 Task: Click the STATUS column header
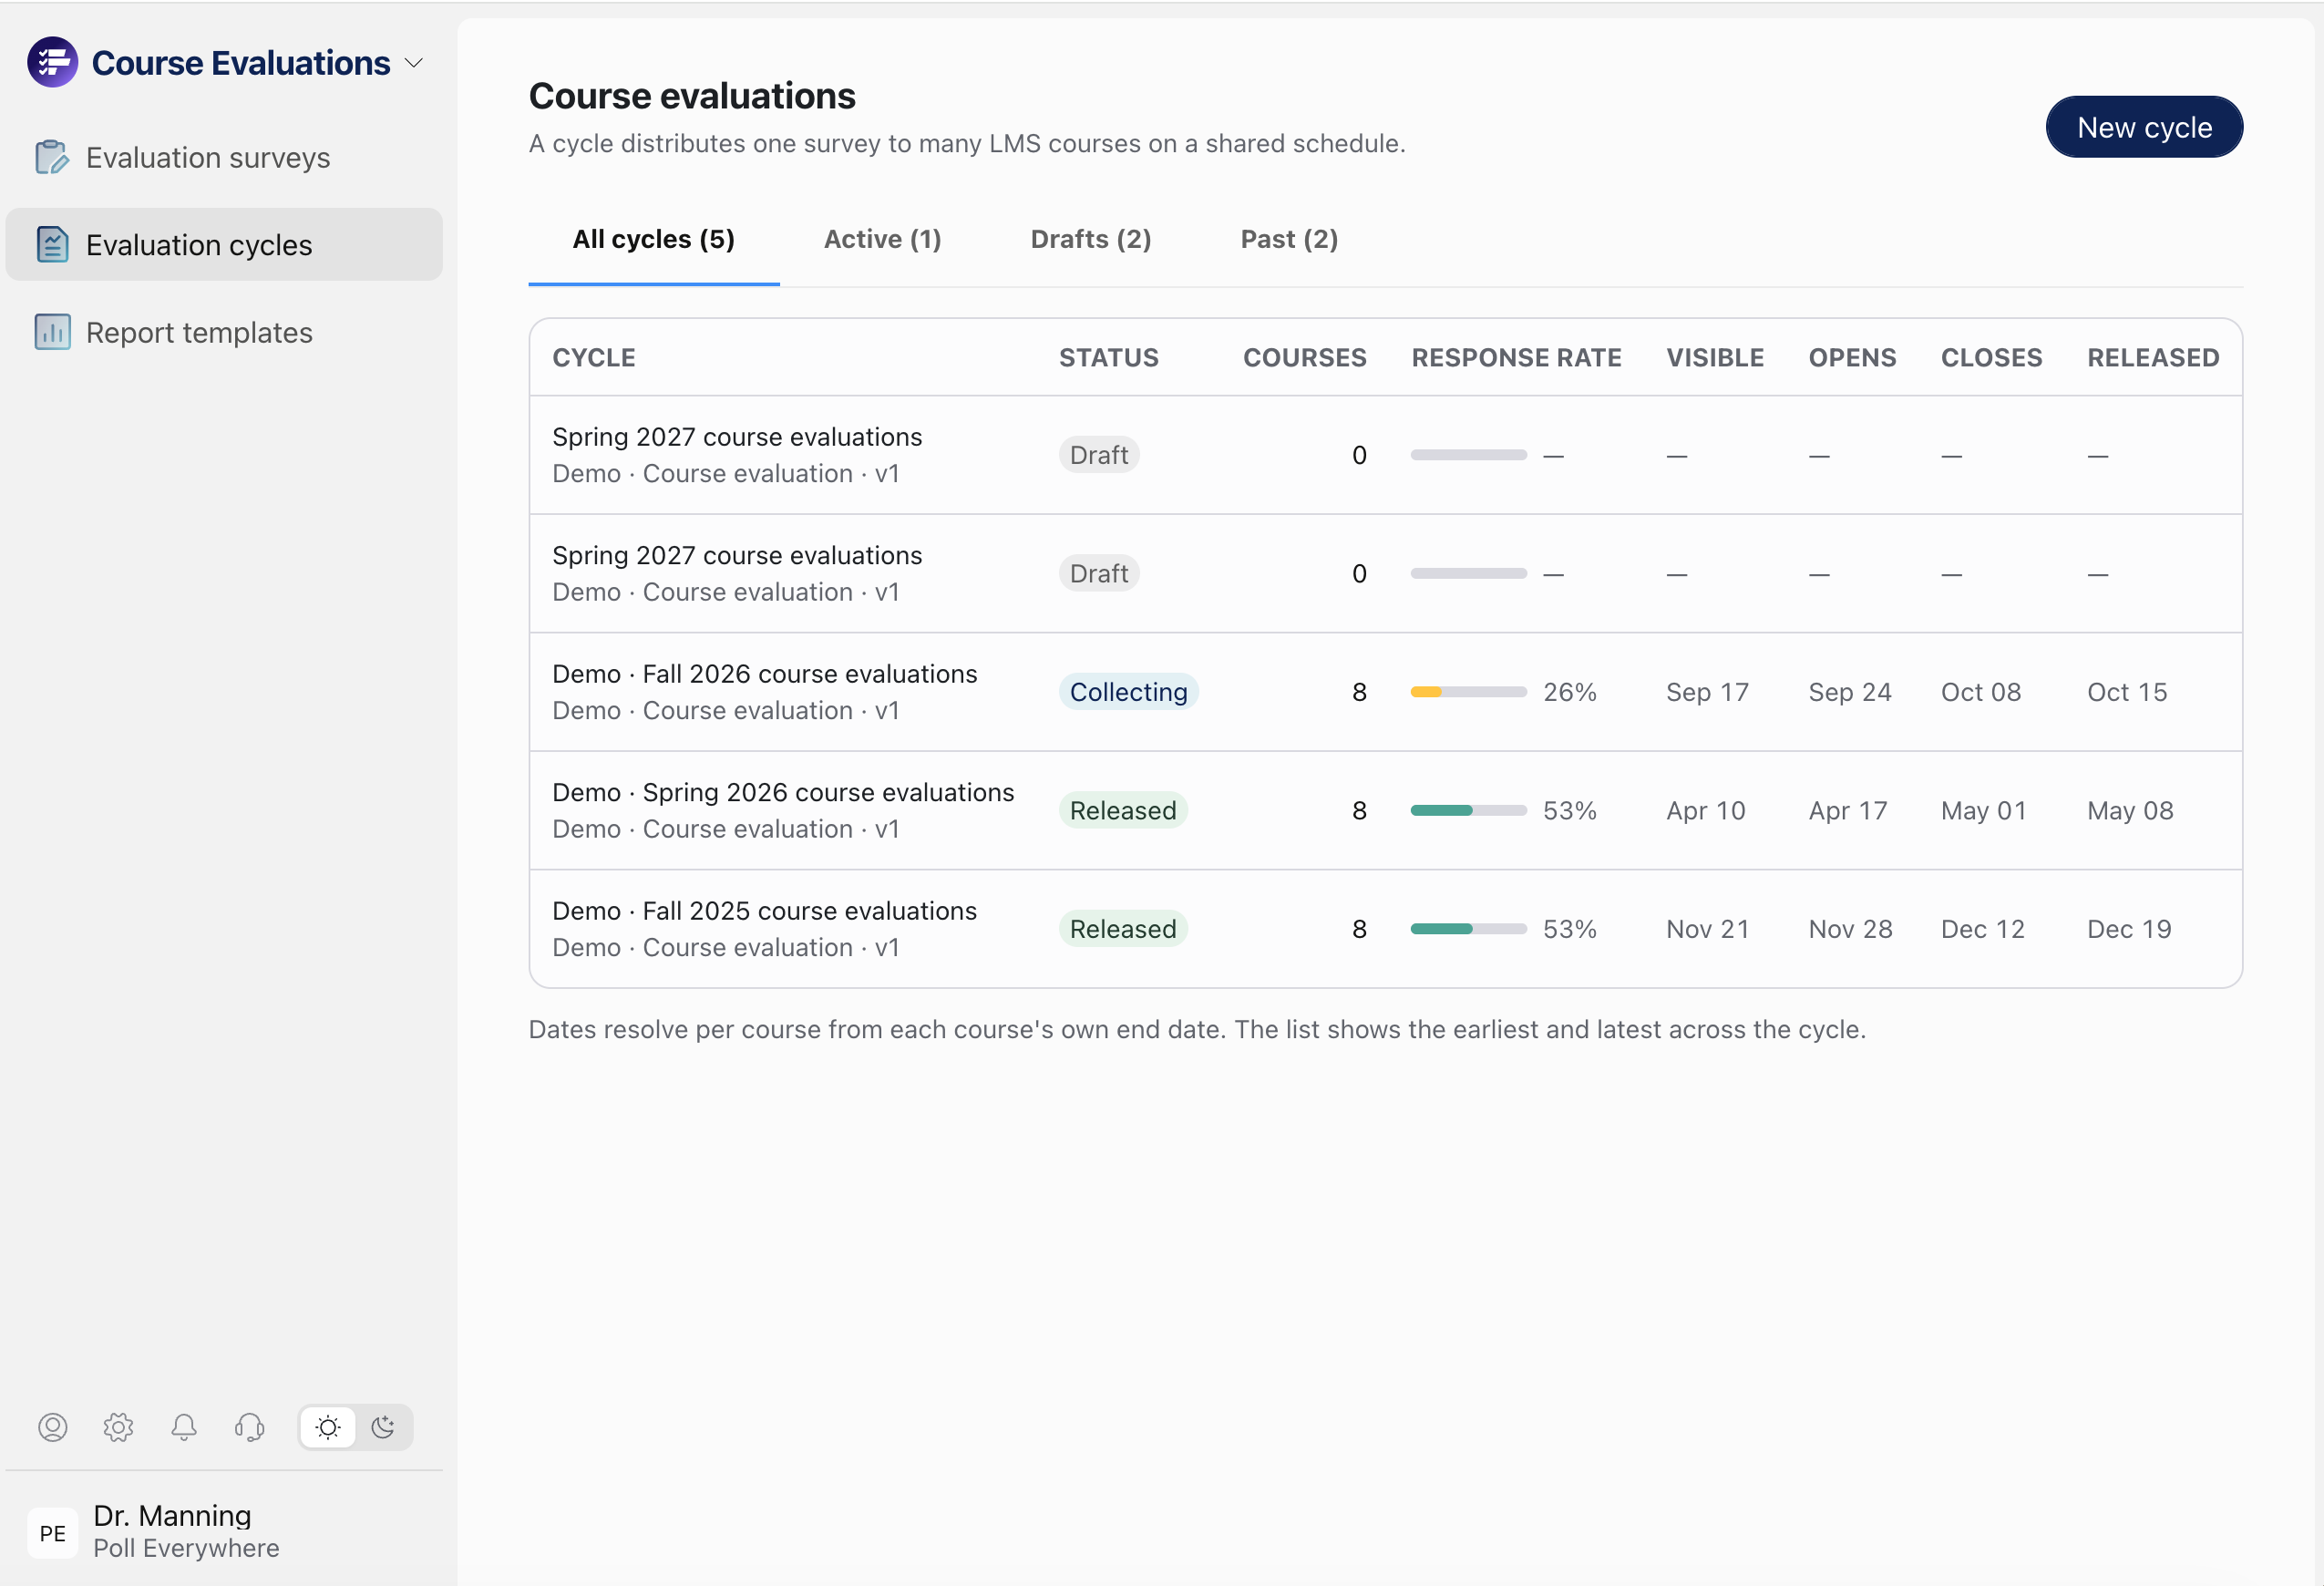1109,358
